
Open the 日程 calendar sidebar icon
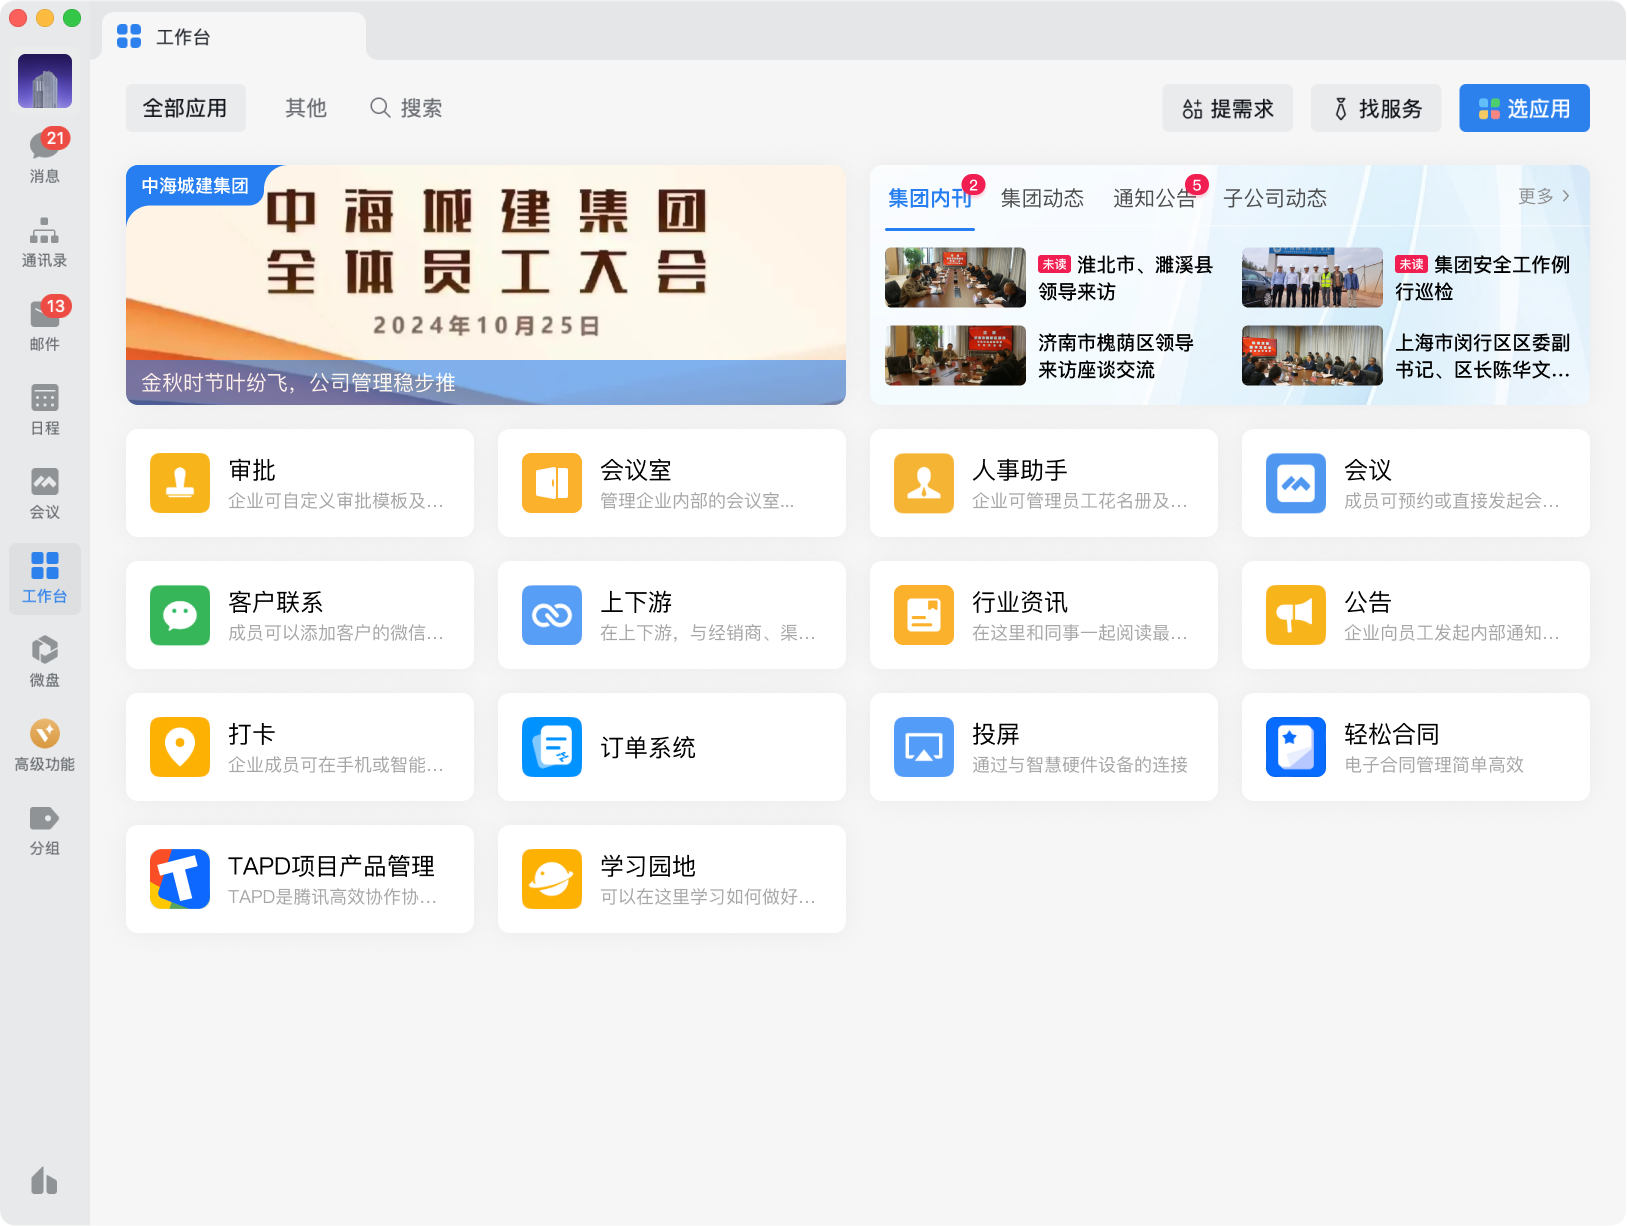[x=45, y=409]
